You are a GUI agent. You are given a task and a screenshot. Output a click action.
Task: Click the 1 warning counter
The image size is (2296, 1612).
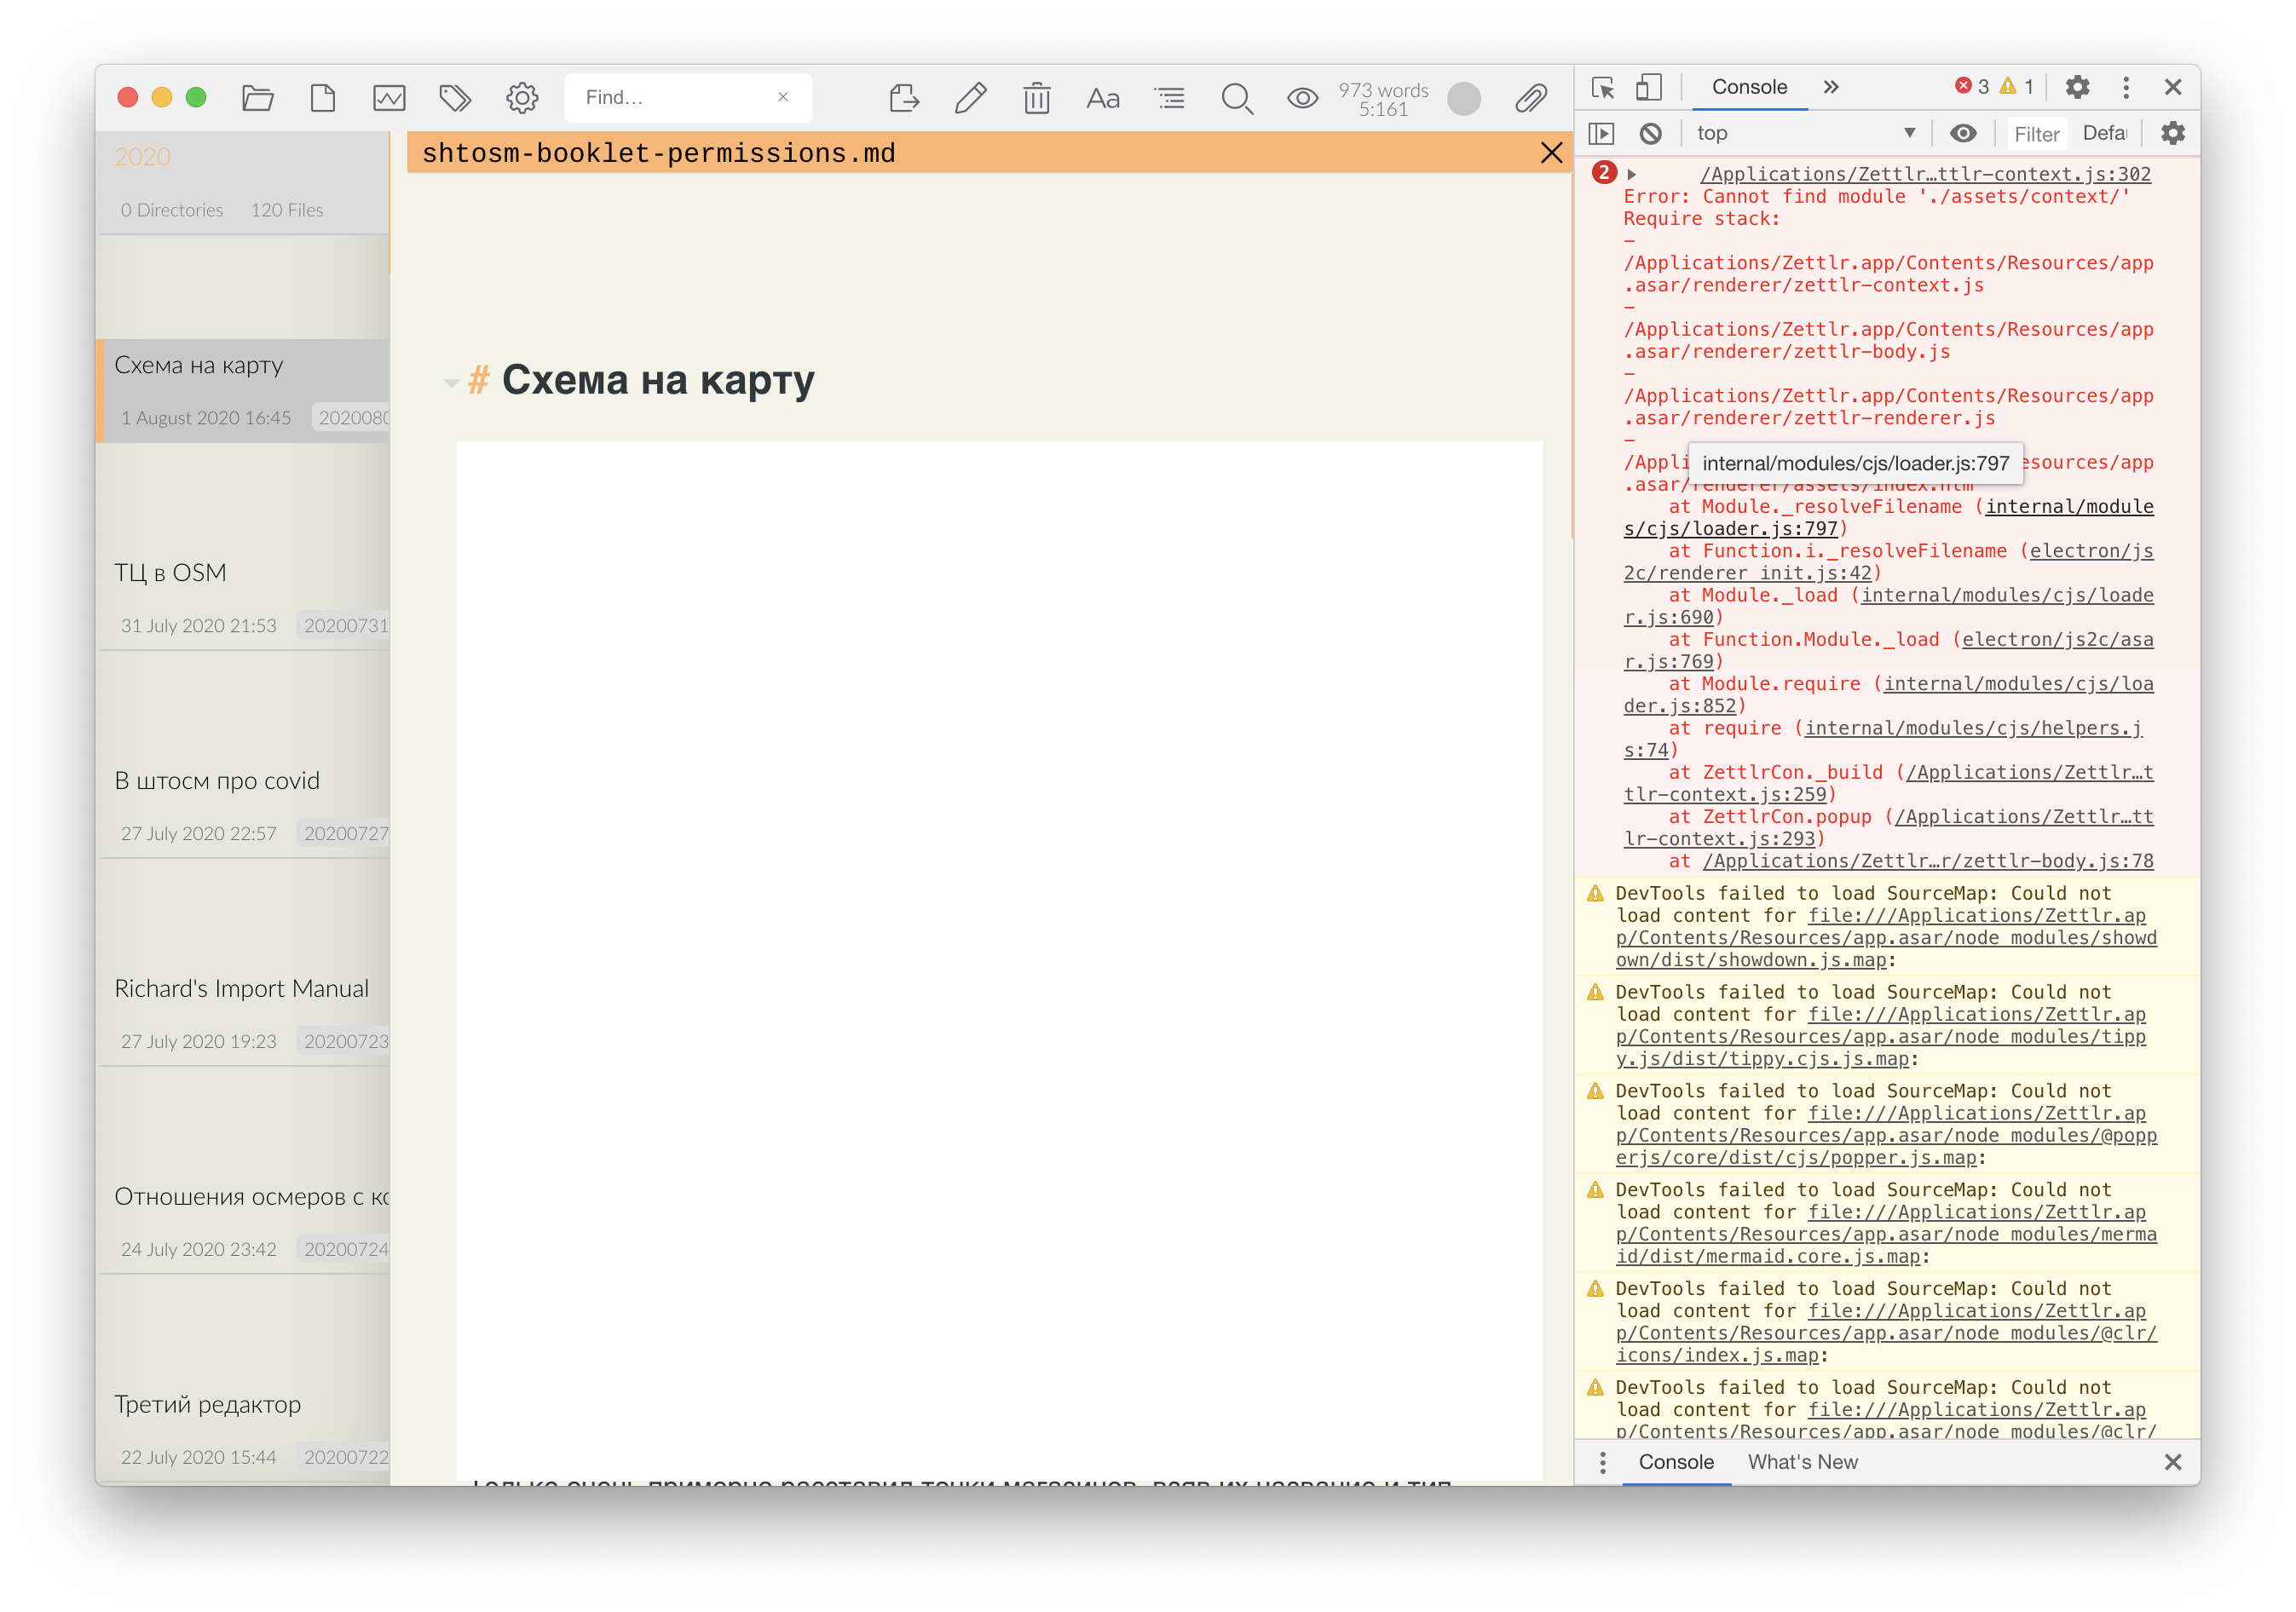click(2017, 87)
